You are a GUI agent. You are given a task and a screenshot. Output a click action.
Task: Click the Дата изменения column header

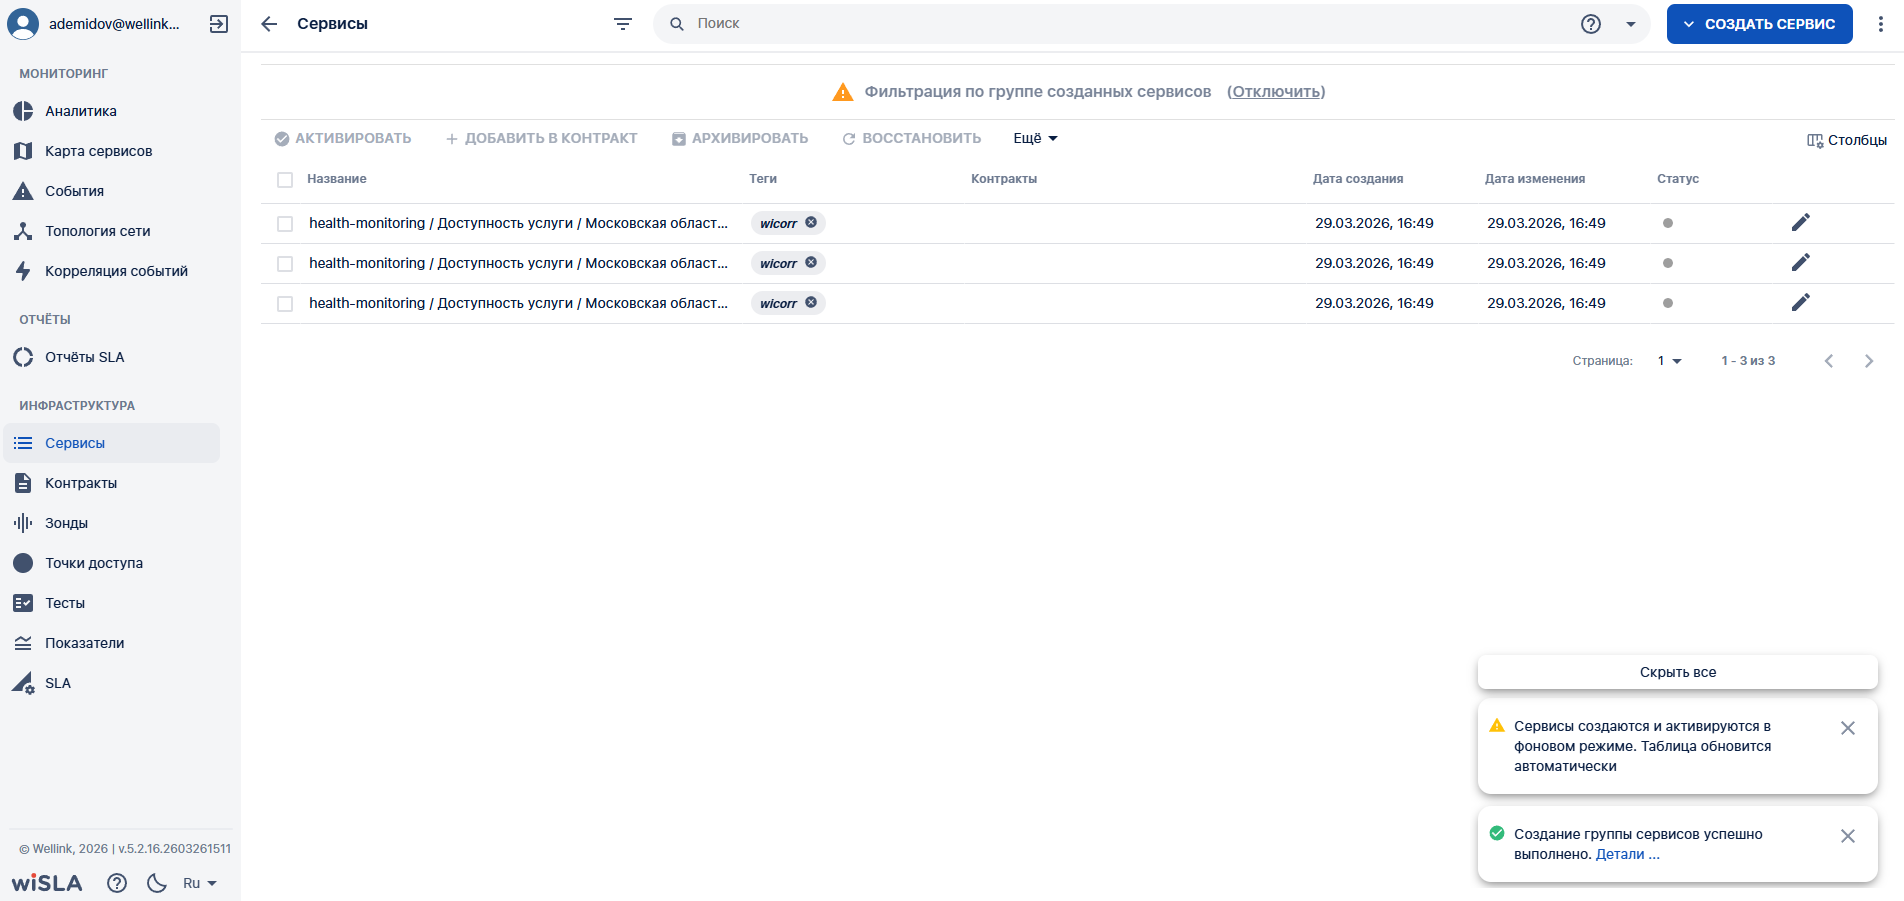pos(1535,179)
